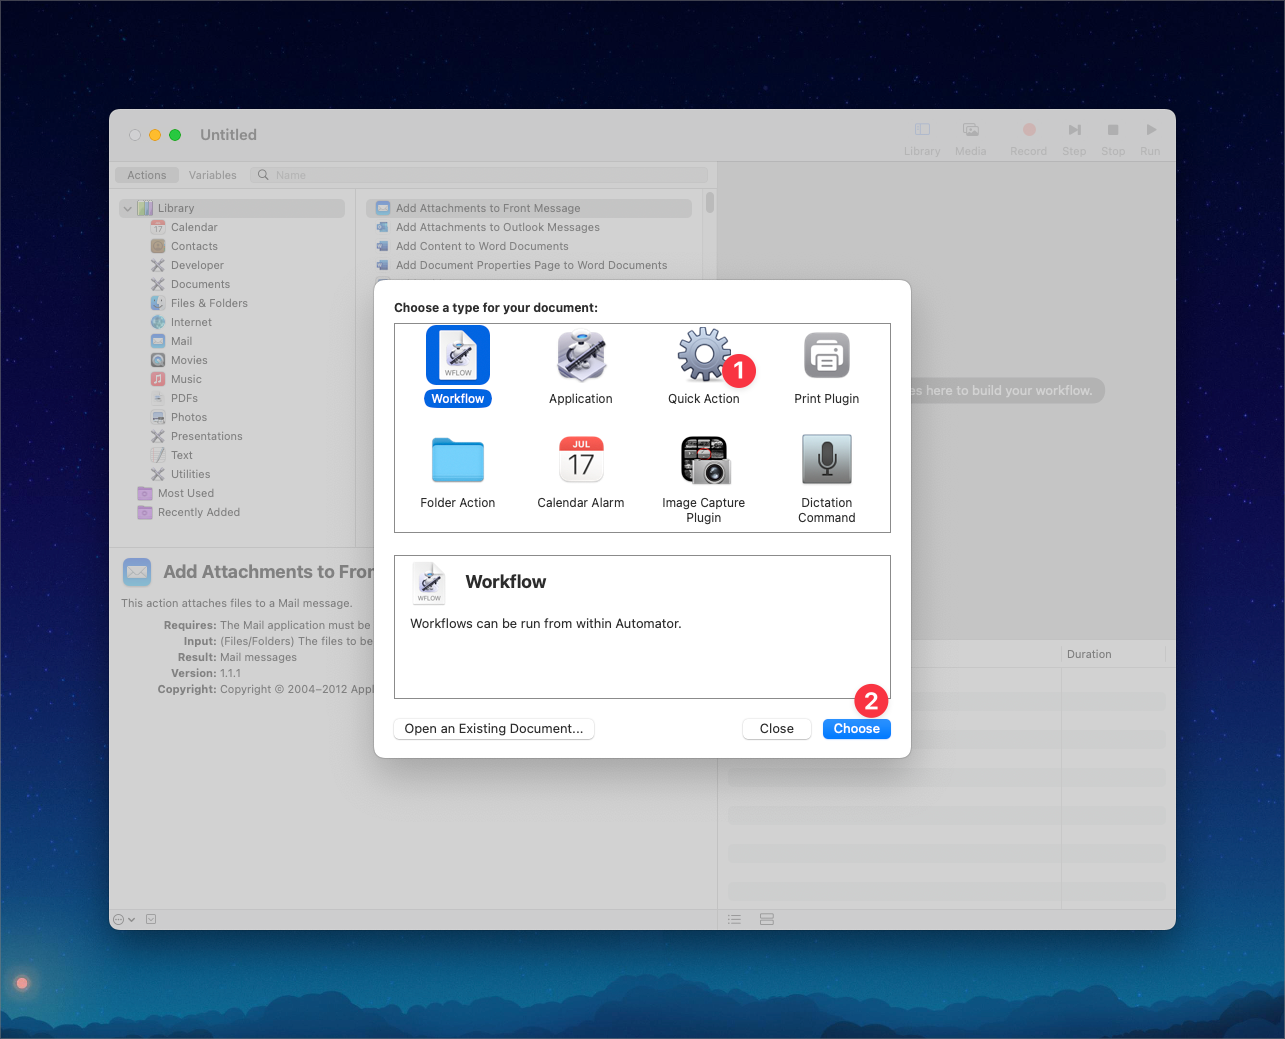1285x1039 pixels.
Task: Click the Choose button
Action: pyautogui.click(x=856, y=728)
